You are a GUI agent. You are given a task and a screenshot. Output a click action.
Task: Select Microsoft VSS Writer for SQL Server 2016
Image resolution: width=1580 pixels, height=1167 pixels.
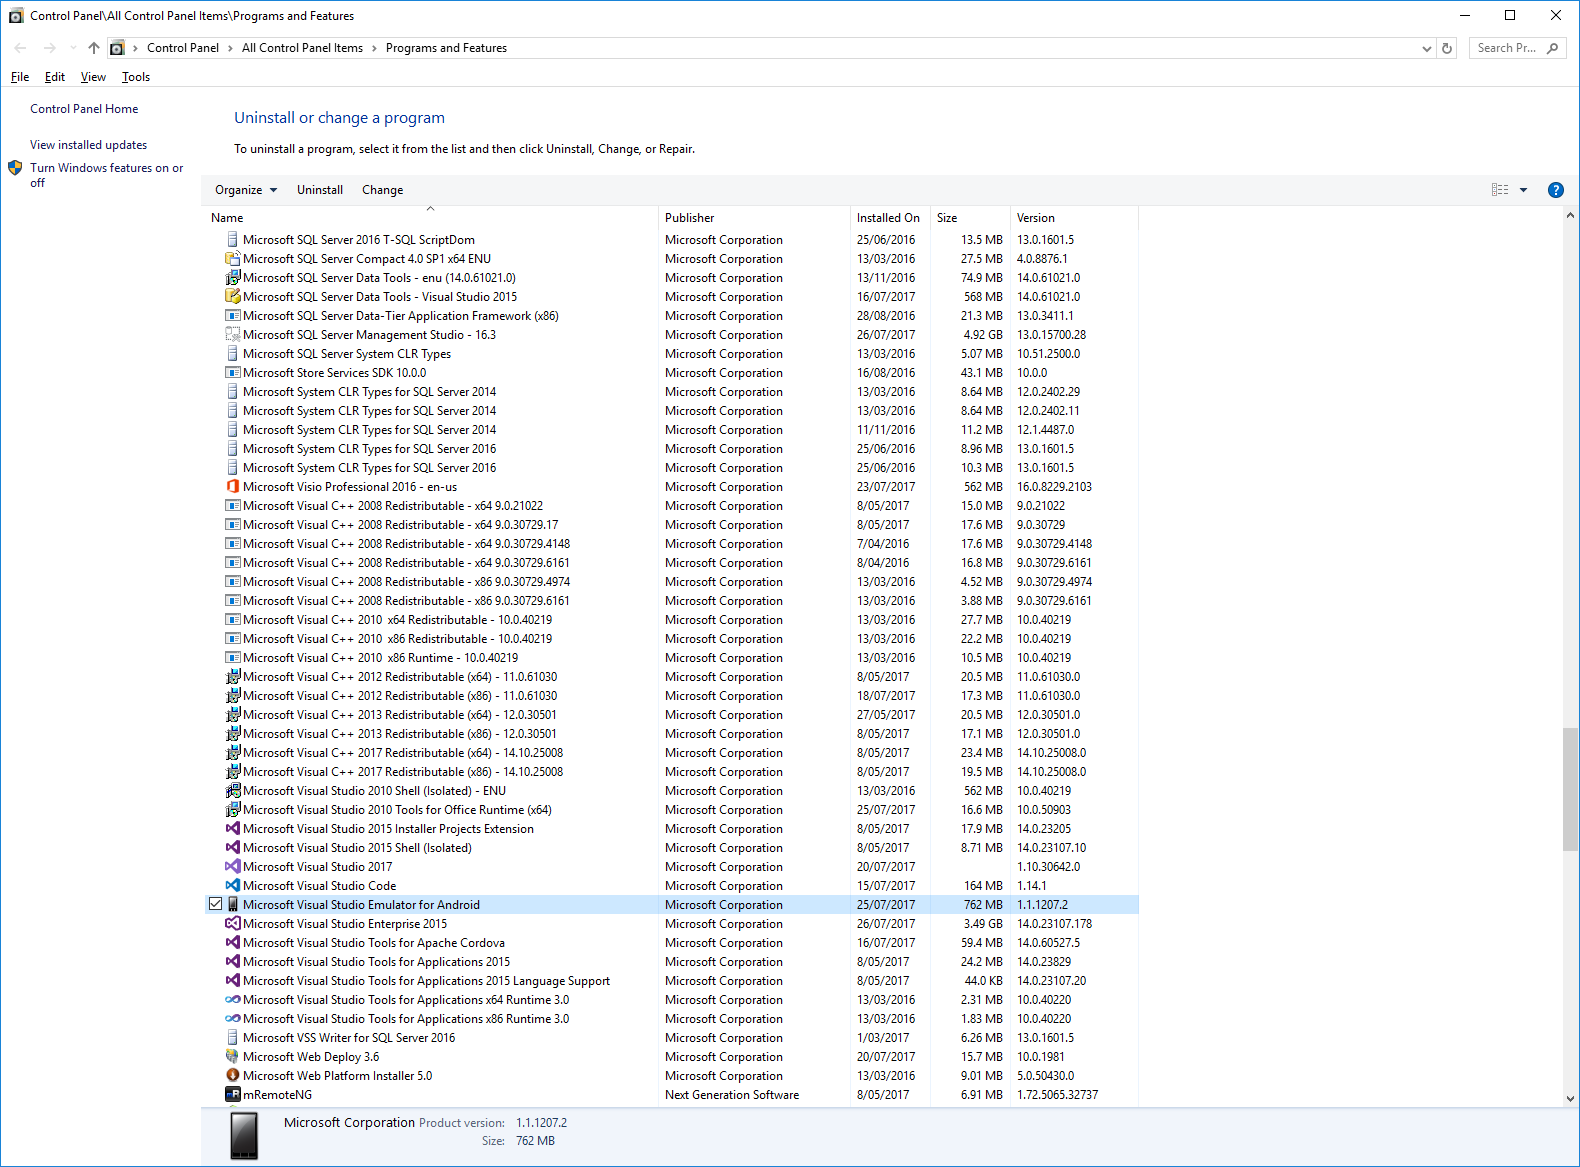point(672,1038)
